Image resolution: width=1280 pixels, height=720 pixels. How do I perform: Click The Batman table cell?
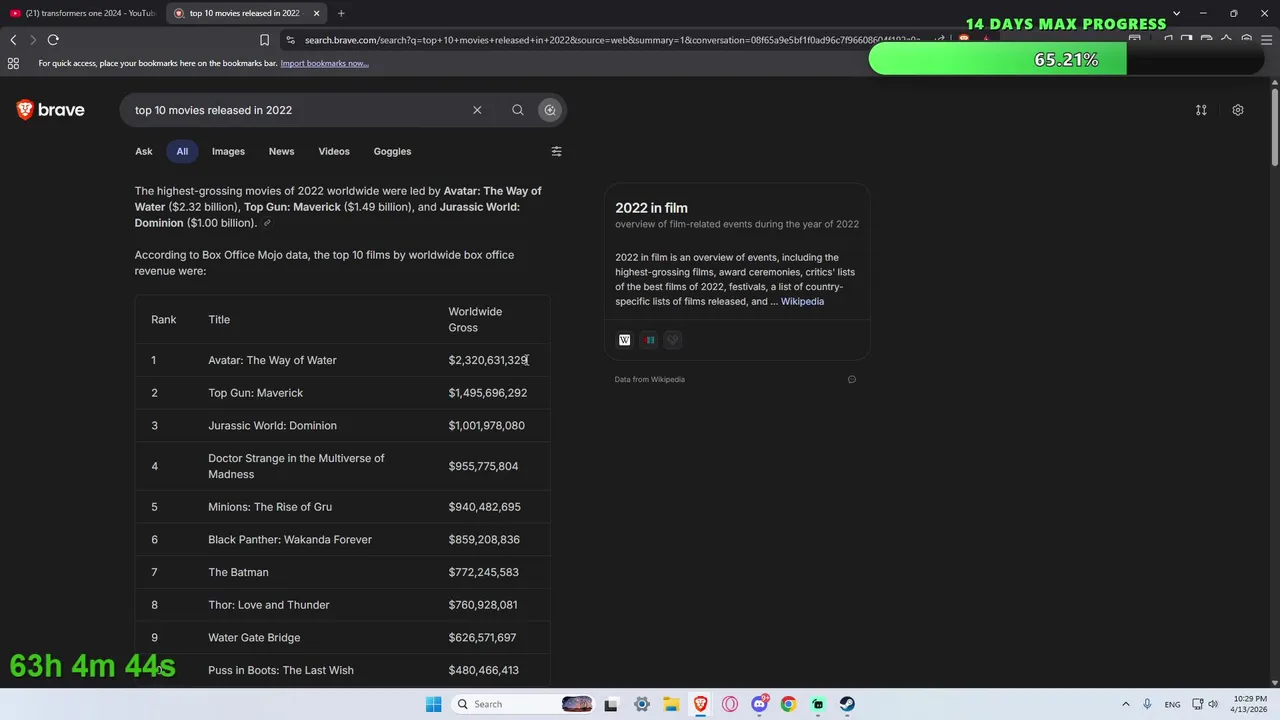click(x=238, y=572)
